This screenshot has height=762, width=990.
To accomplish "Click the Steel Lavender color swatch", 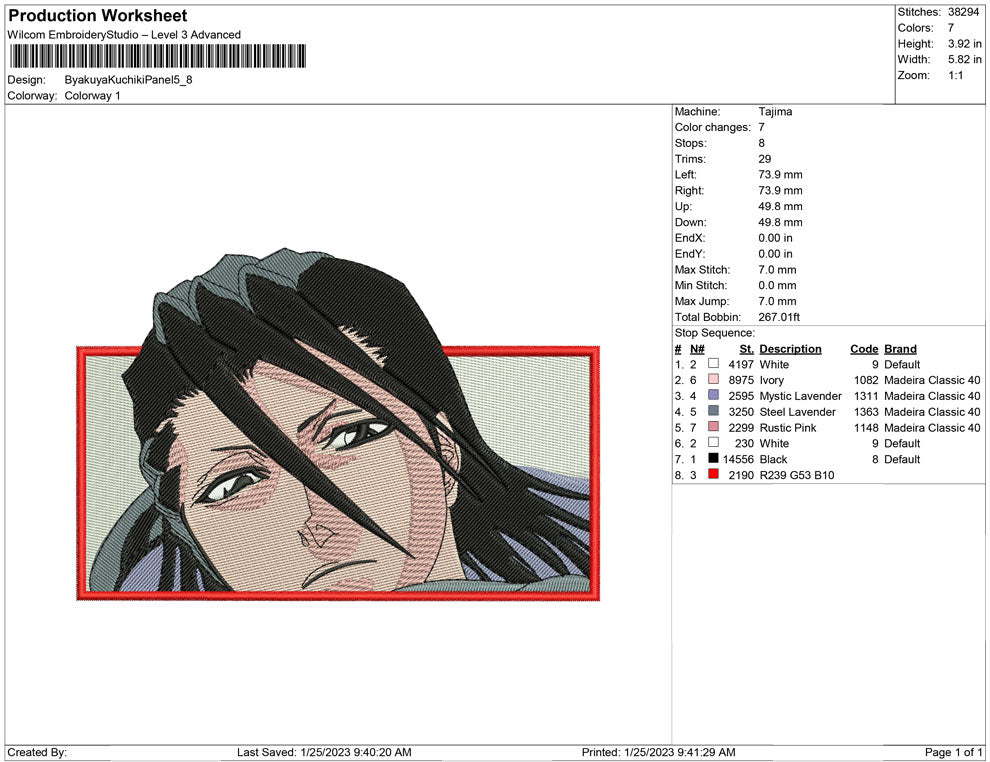I will click(x=713, y=411).
